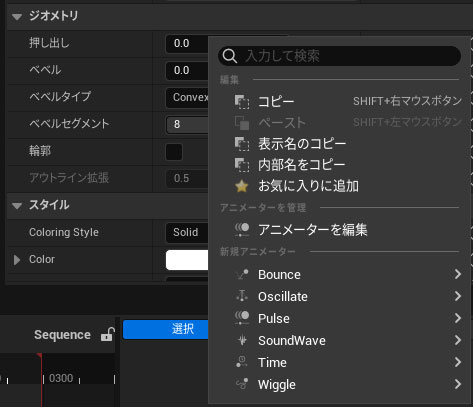Focus the 入力して検索 search field

click(339, 56)
